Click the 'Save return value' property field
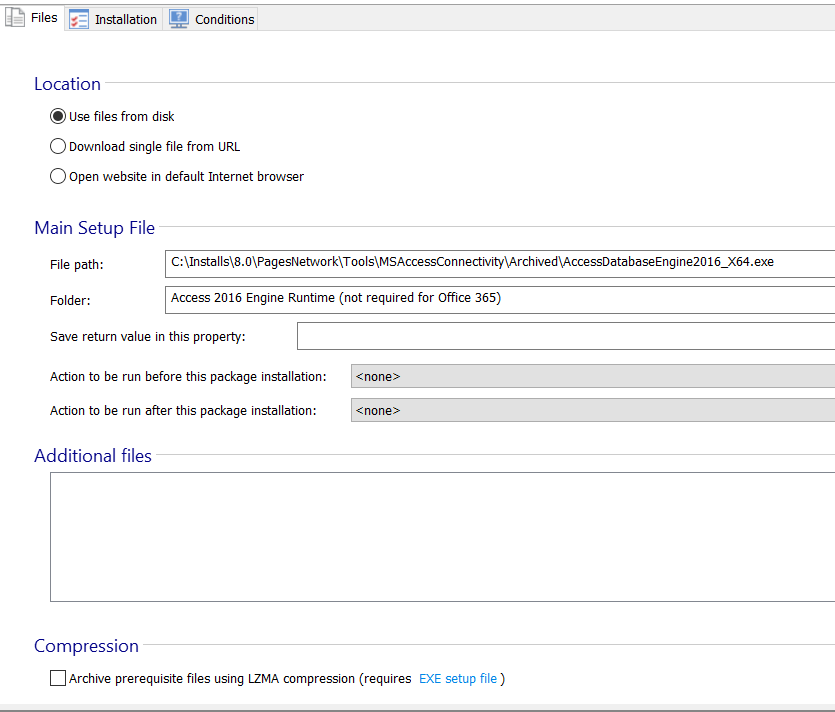The width and height of the screenshot is (835, 712). (x=565, y=337)
